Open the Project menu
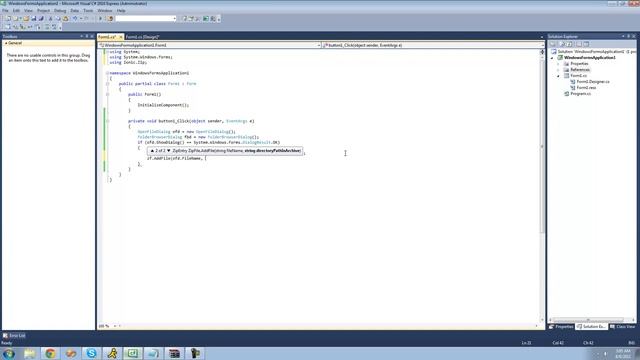Image resolution: width=640 pixels, height=360 pixels. pyautogui.click(x=43, y=11)
